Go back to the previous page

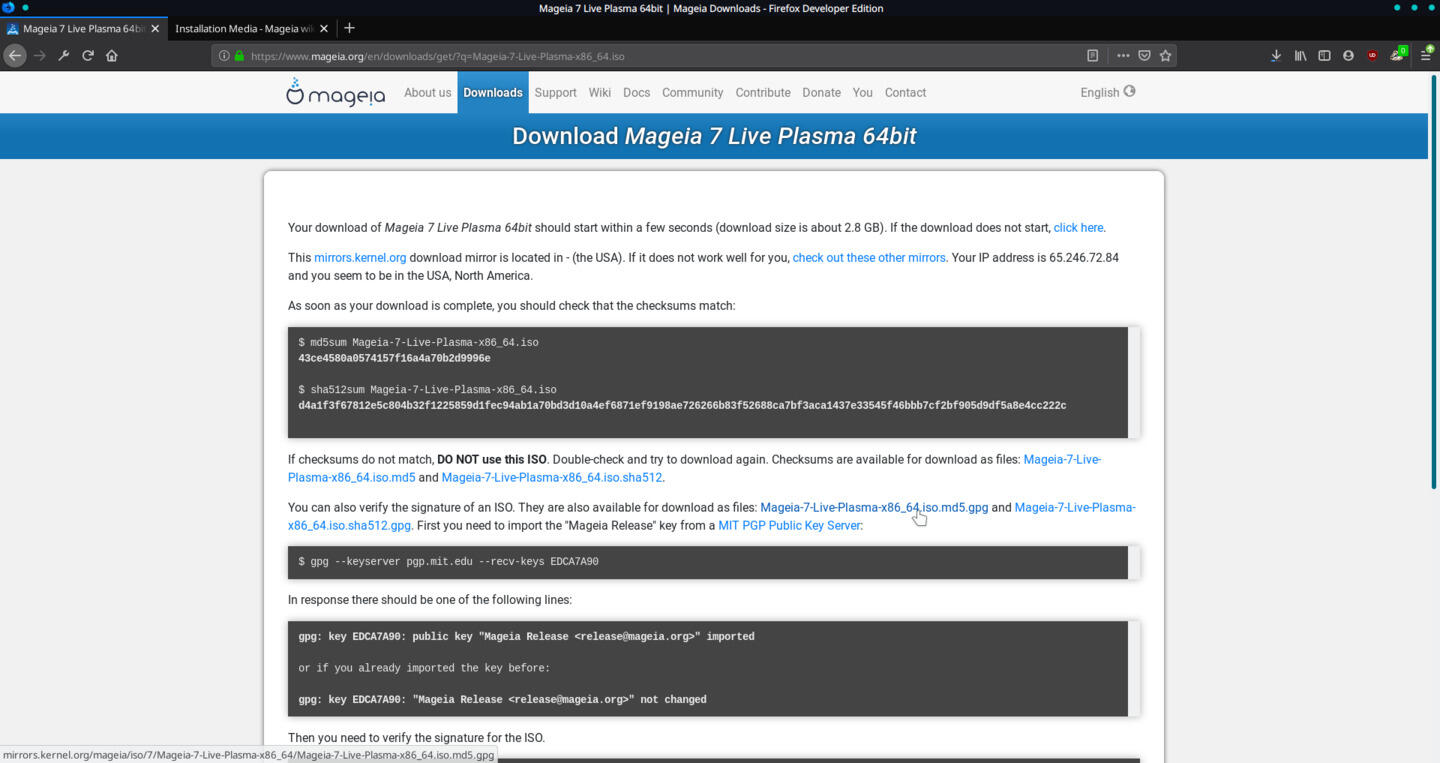(x=15, y=56)
